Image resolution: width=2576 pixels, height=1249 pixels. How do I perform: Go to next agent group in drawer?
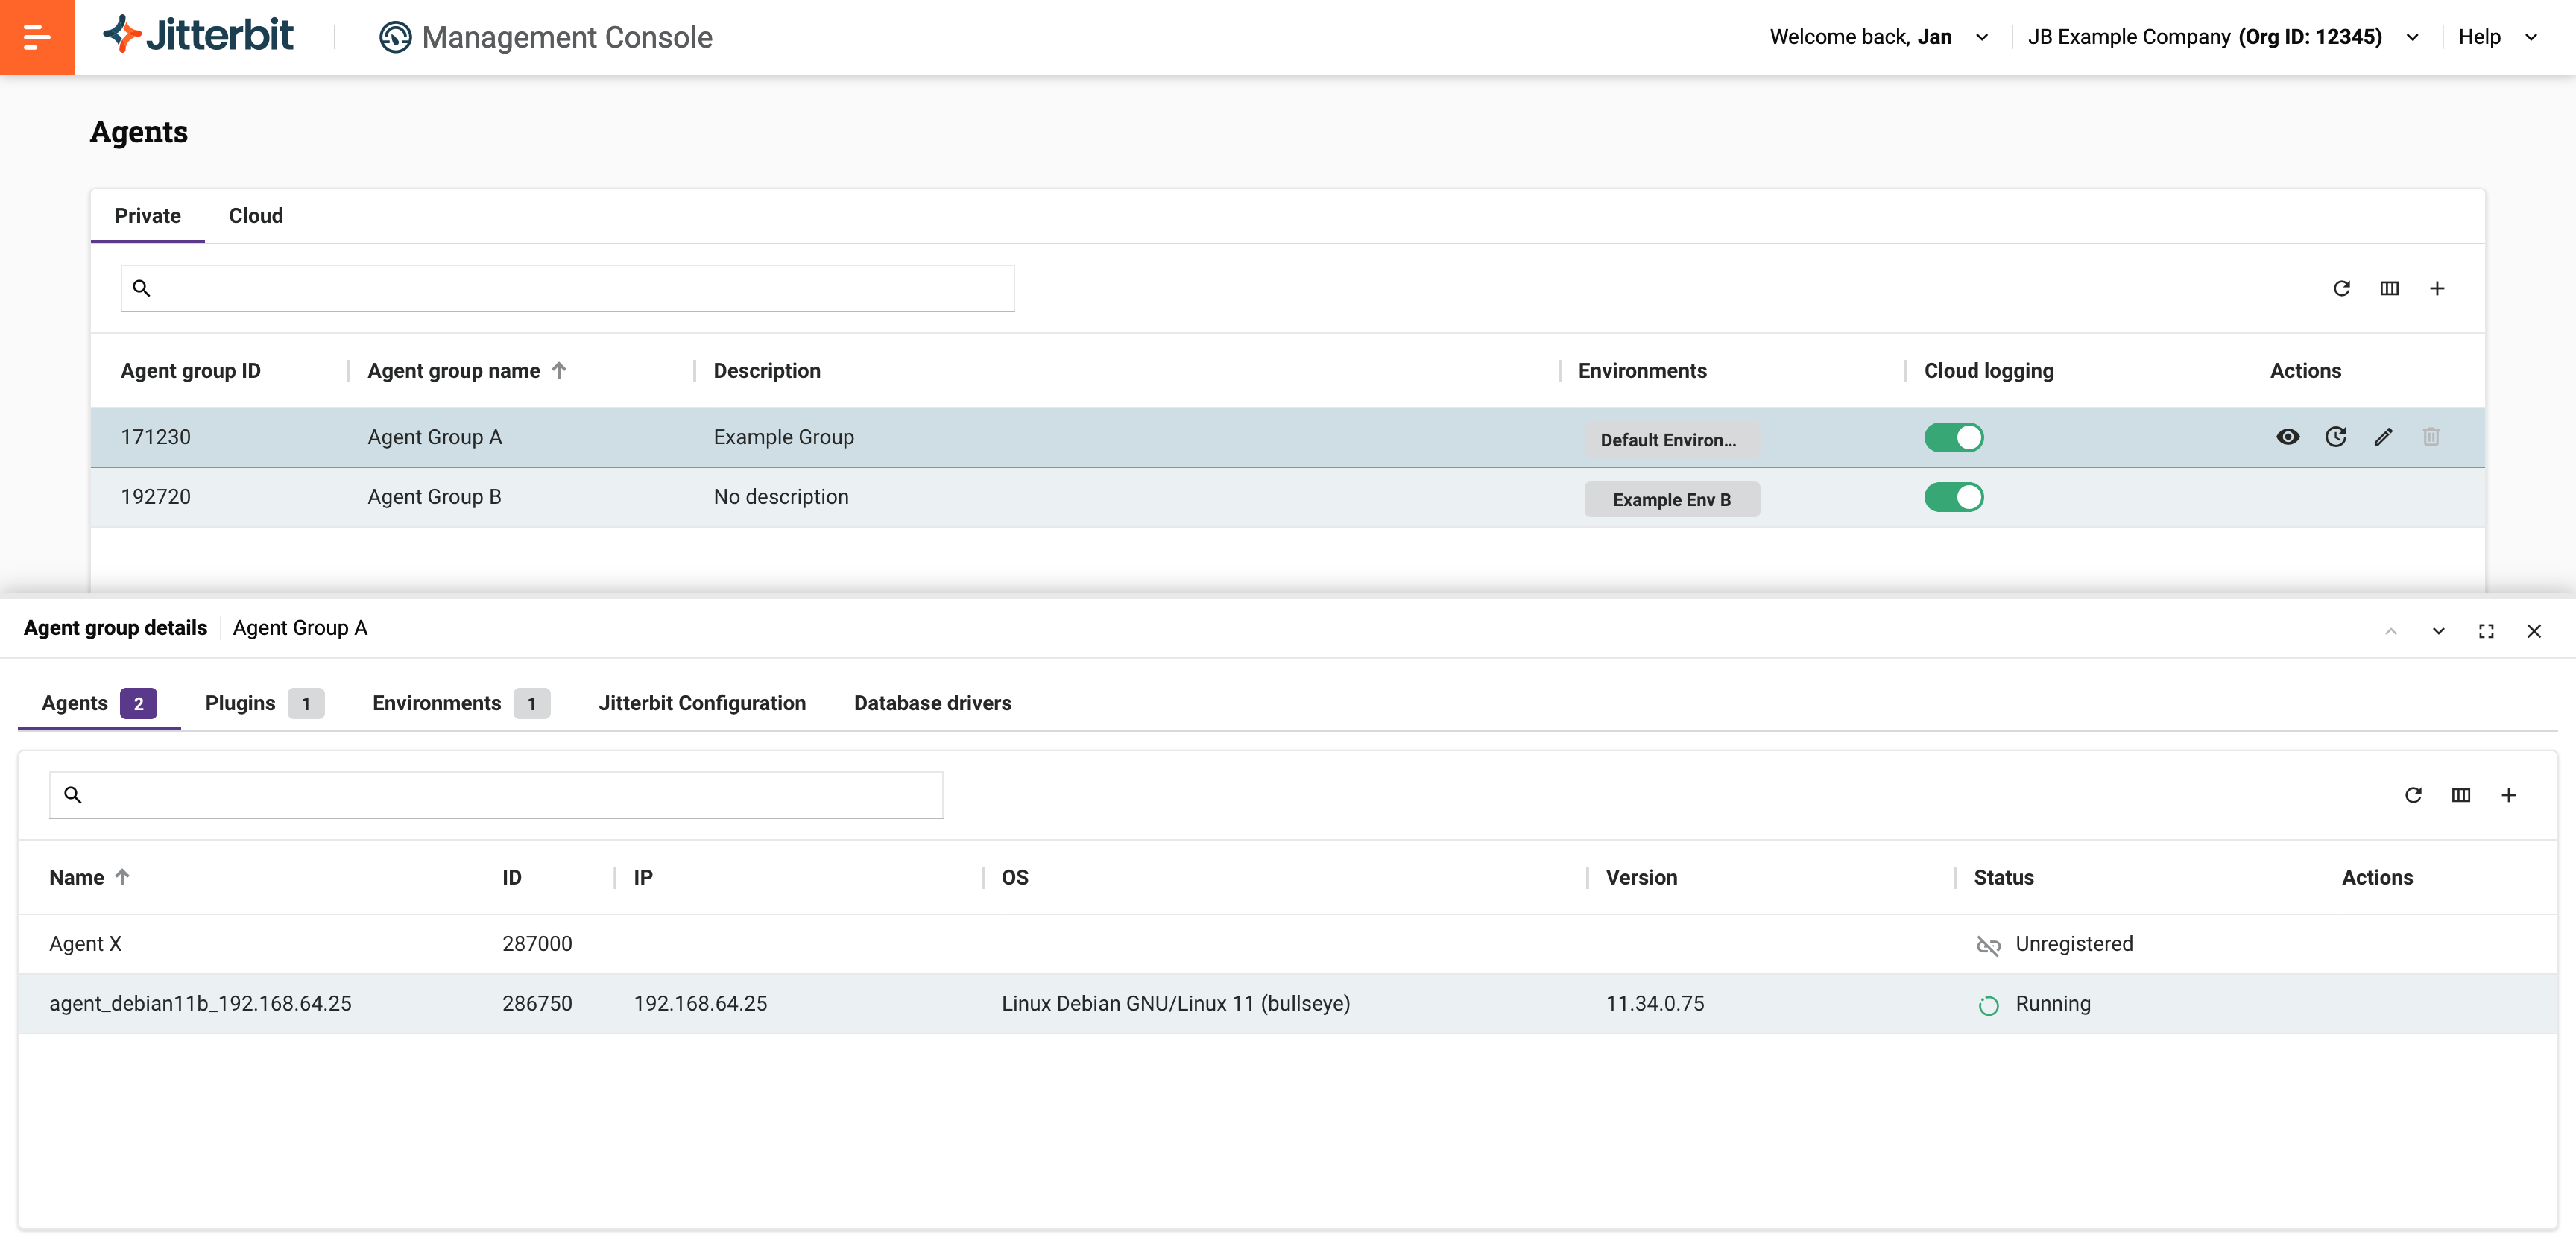click(2439, 631)
